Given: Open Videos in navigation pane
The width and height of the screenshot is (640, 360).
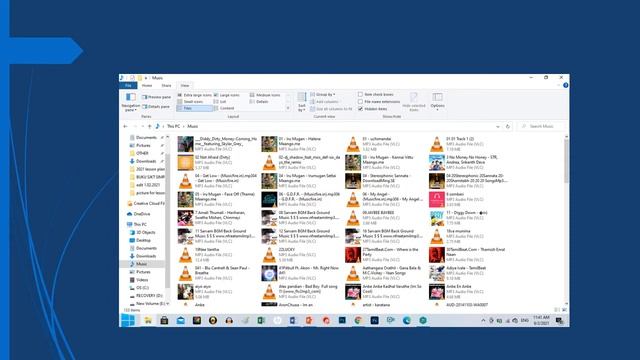Looking at the screenshot, I should [139, 280].
